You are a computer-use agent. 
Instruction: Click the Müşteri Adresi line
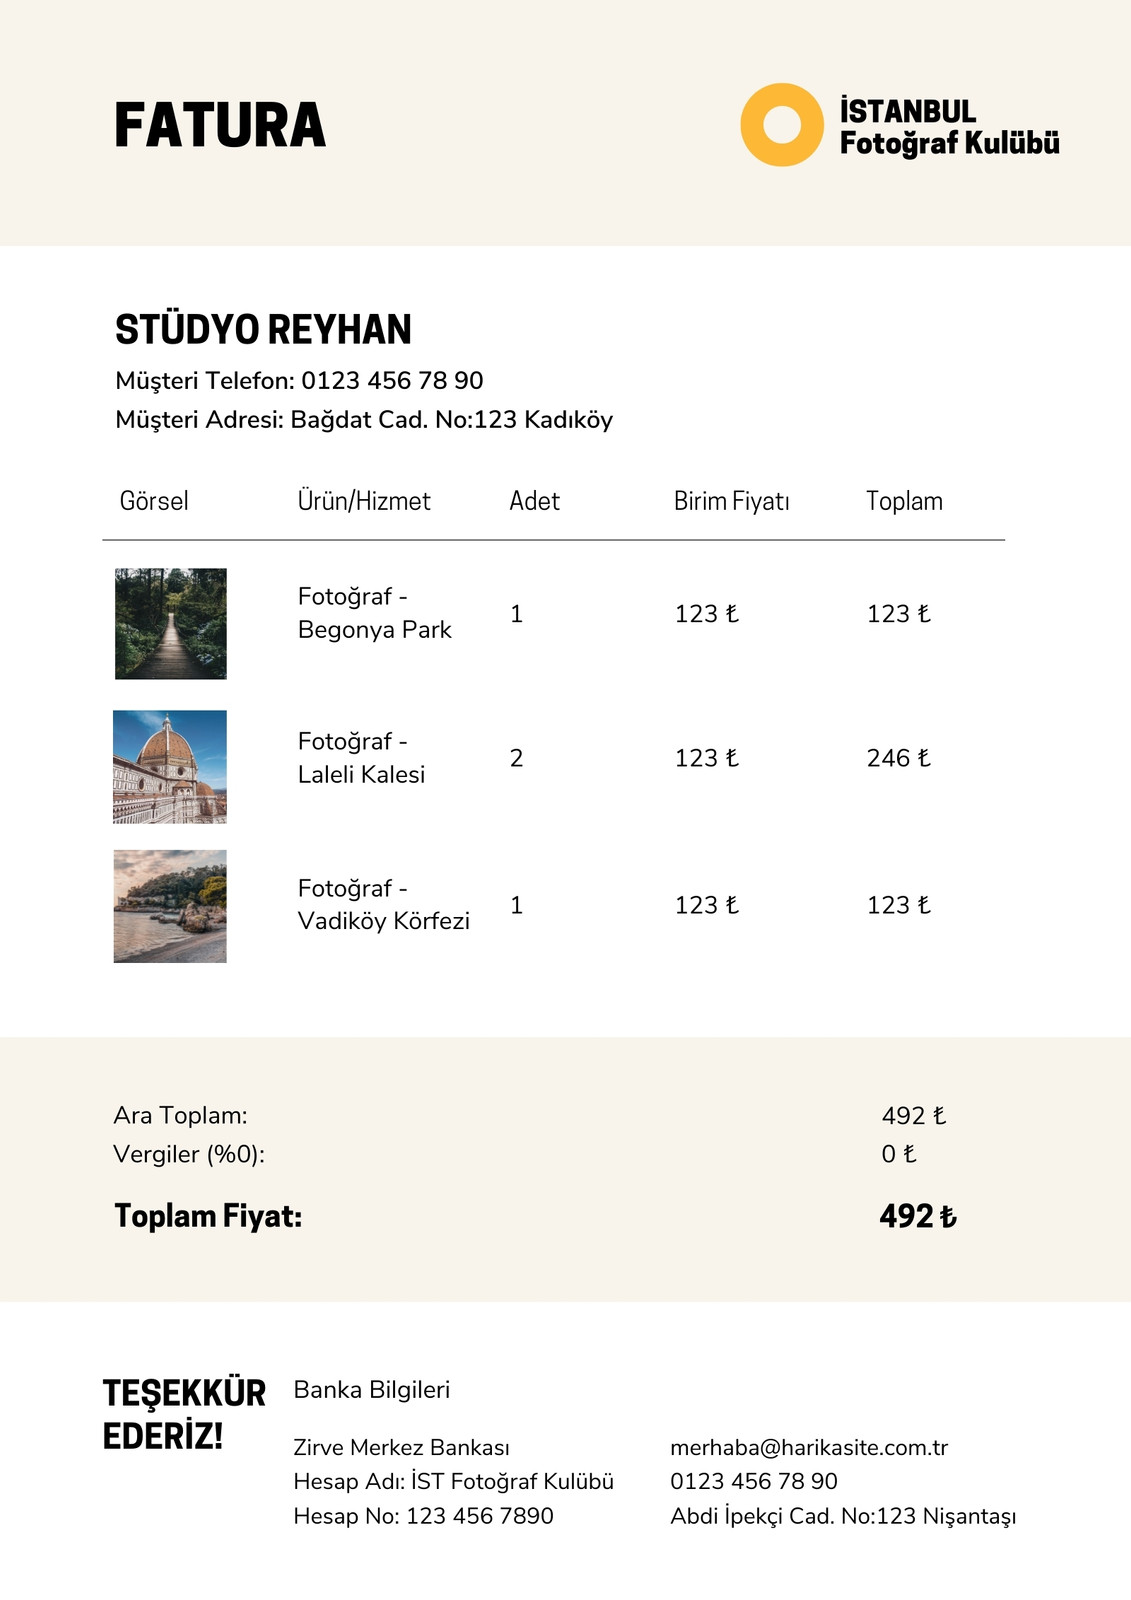[364, 420]
